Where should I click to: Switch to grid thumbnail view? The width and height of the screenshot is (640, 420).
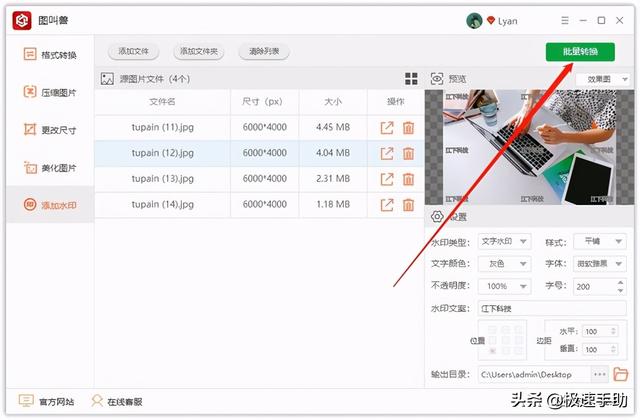coord(411,79)
